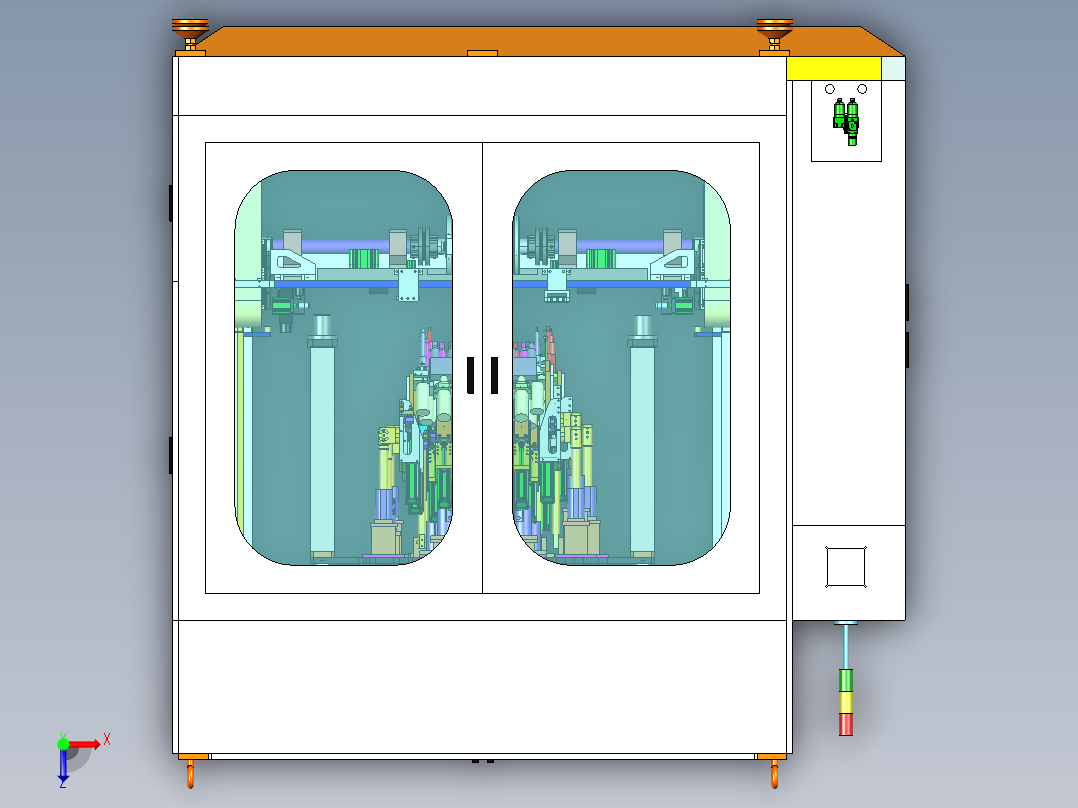Select the left black door handle
Viewport: 1078px width, 808px height.
click(x=470, y=375)
